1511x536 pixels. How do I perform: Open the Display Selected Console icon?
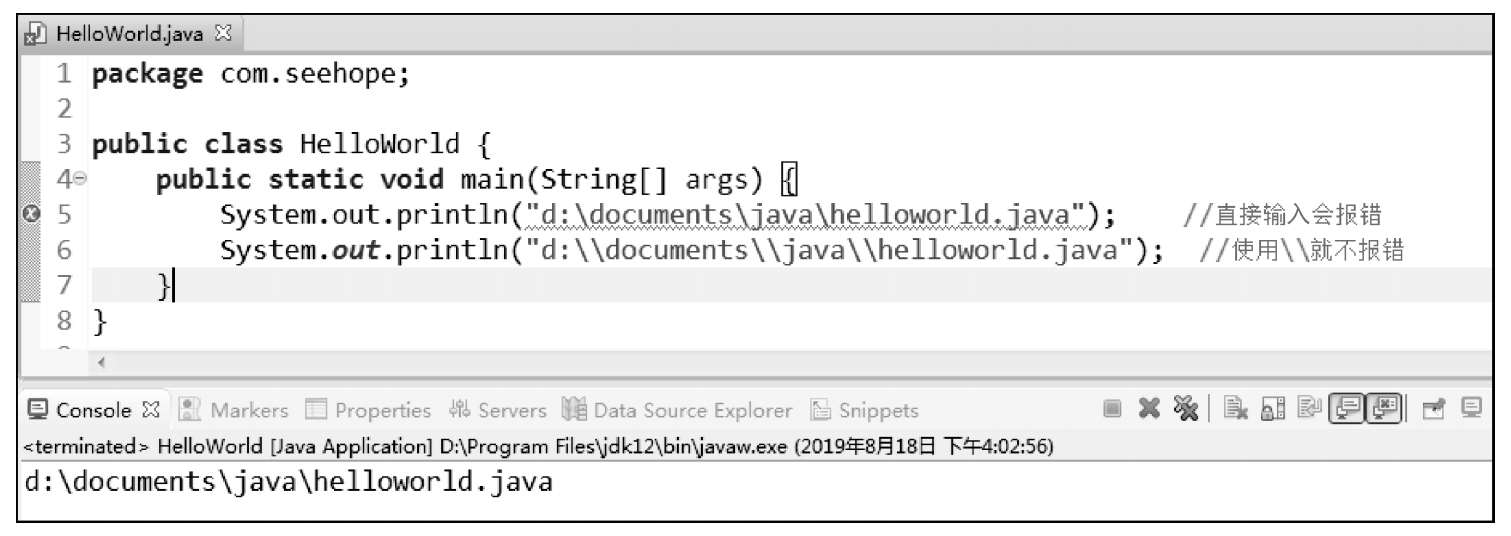coord(1472,408)
